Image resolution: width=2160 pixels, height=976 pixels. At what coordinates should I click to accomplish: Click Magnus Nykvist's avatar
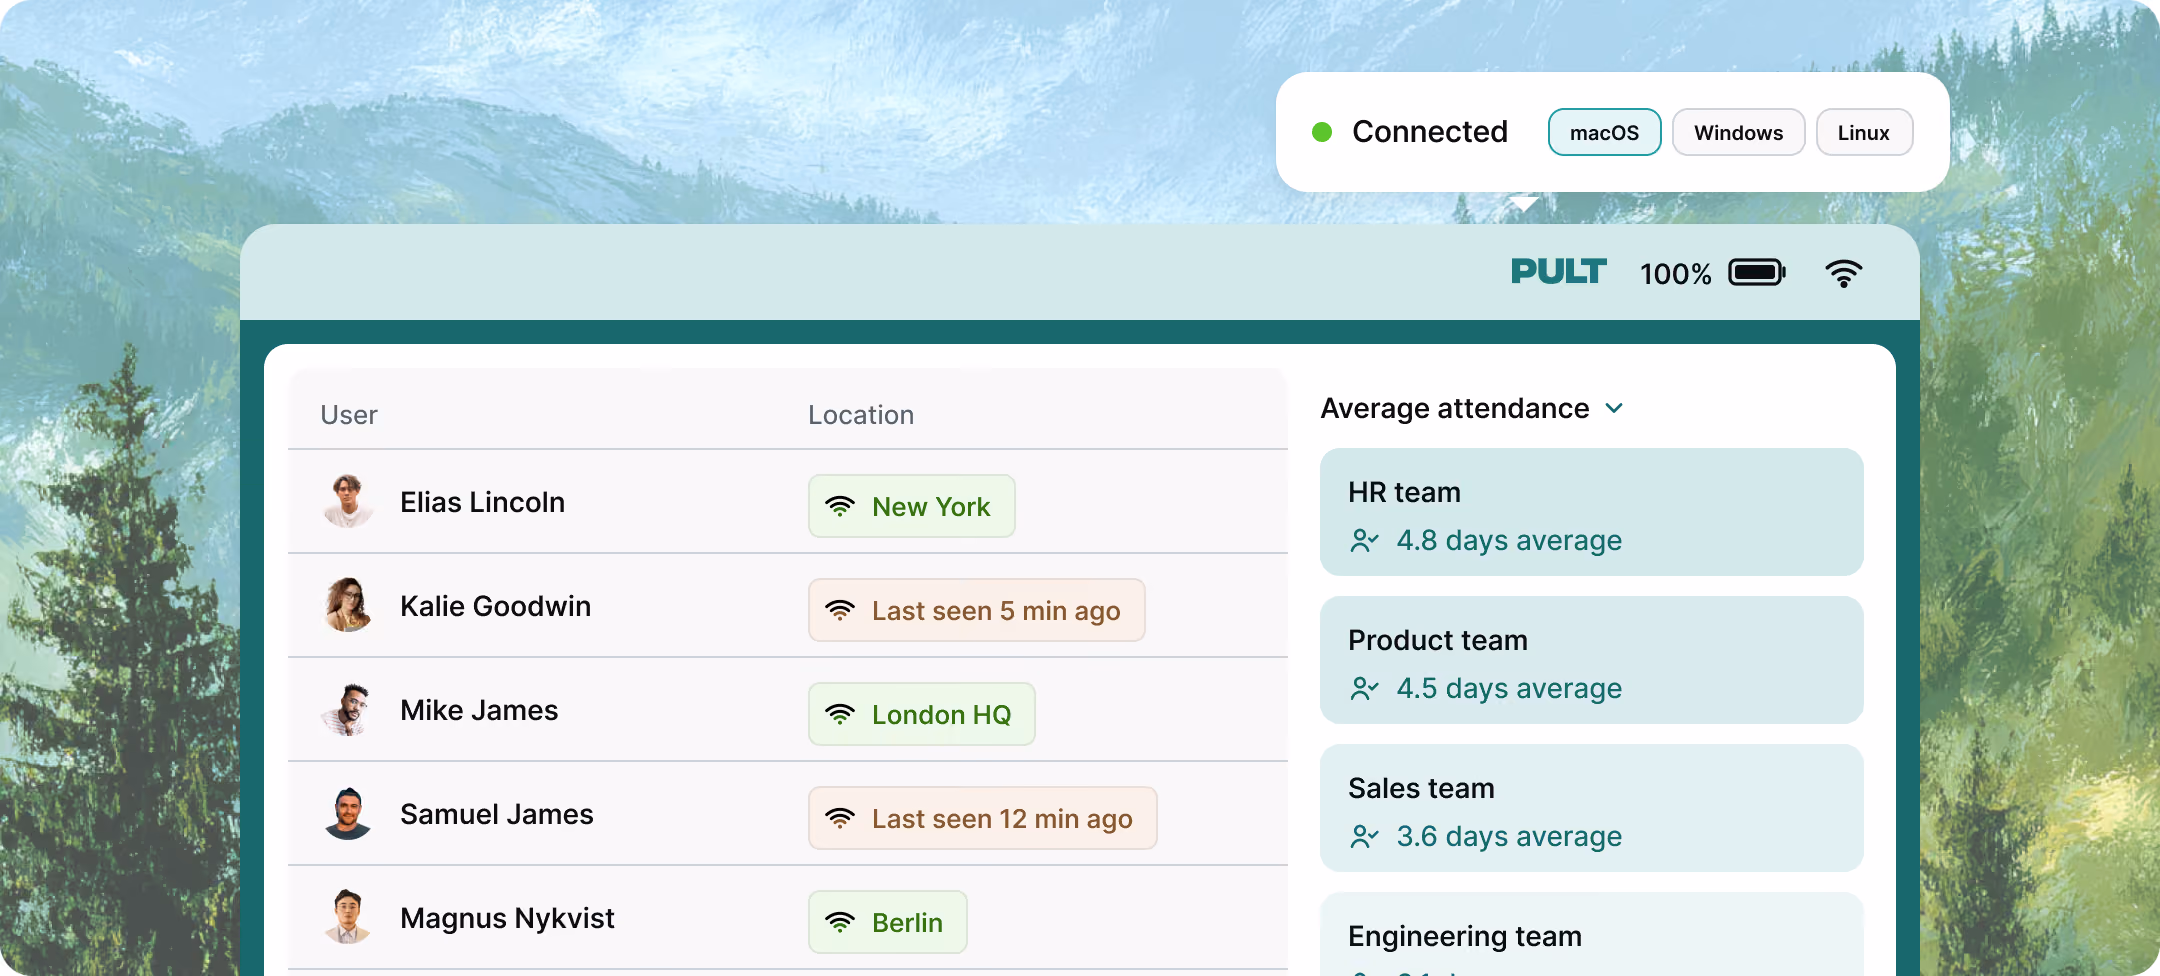(348, 917)
